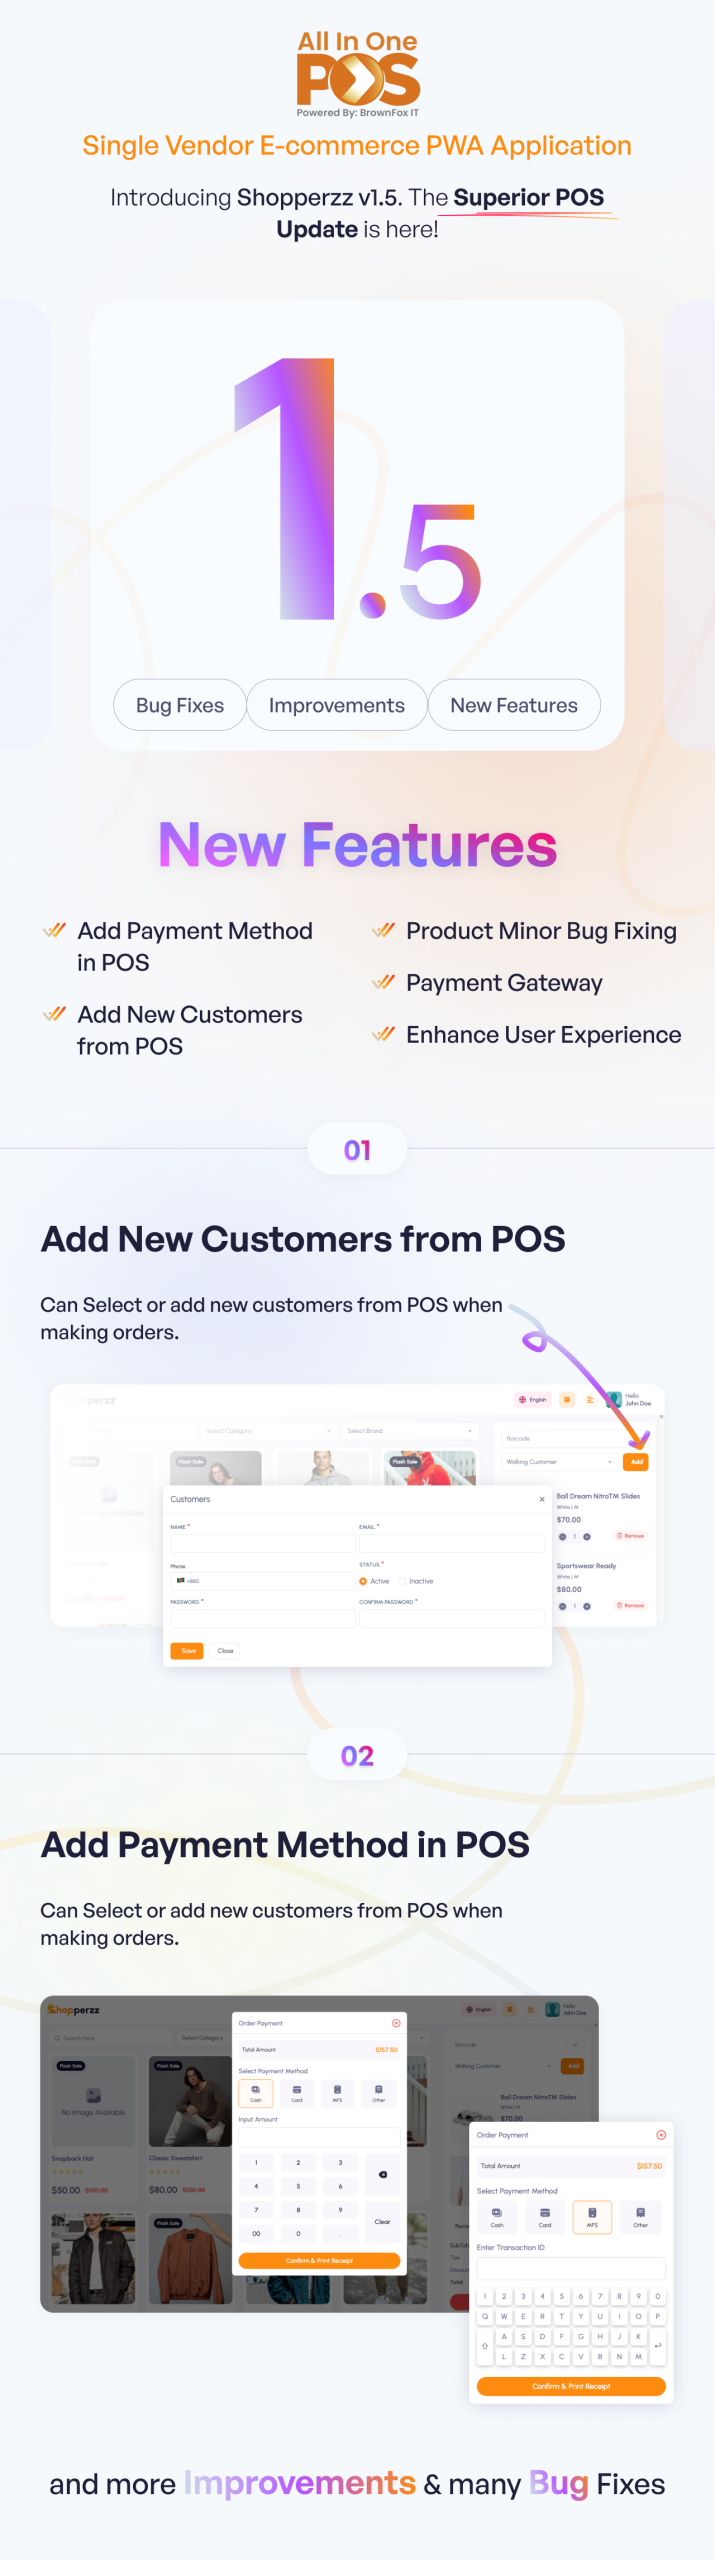
Task: Close the right Order Payment dialog
Action: [x=661, y=2135]
